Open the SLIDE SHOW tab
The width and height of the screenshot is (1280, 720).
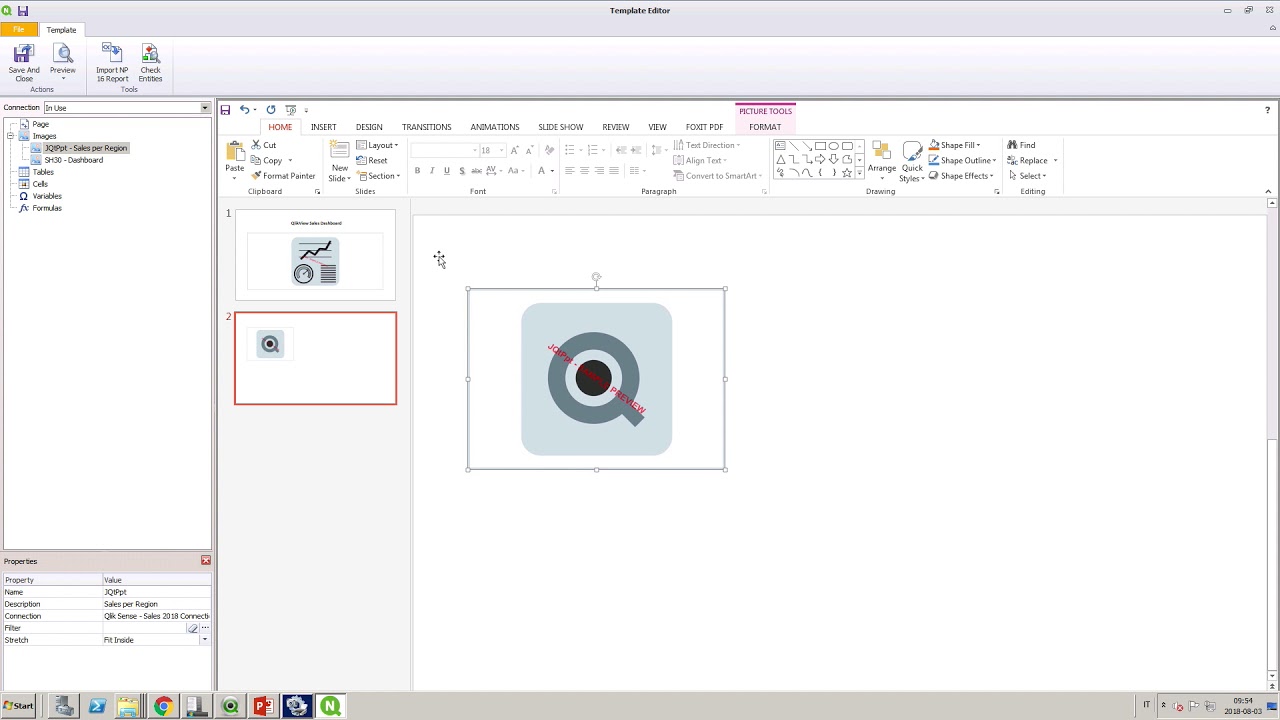tap(560, 127)
